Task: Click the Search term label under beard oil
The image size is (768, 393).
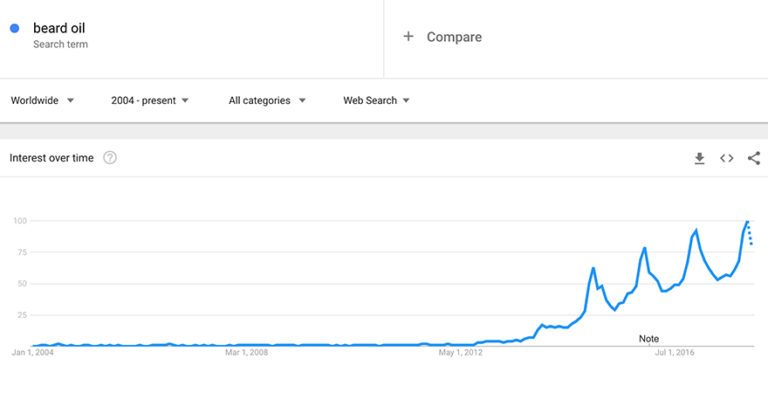Action: click(x=61, y=44)
